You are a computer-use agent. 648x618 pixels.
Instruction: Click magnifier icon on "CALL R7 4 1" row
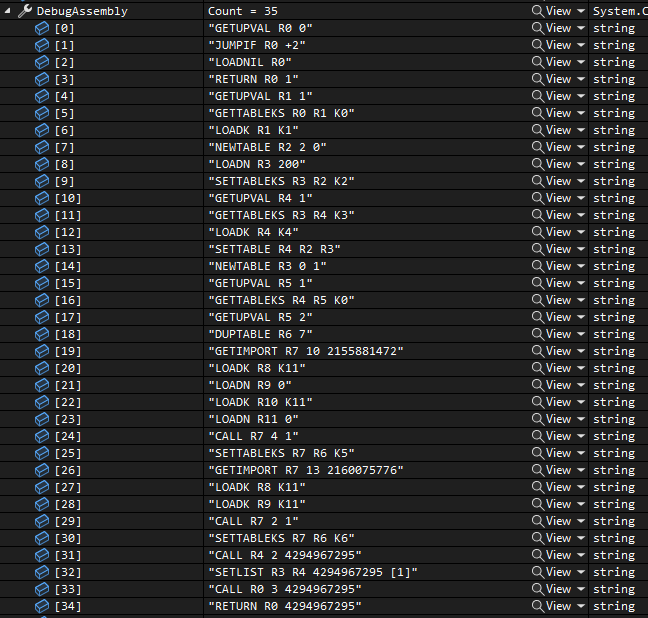pos(538,436)
